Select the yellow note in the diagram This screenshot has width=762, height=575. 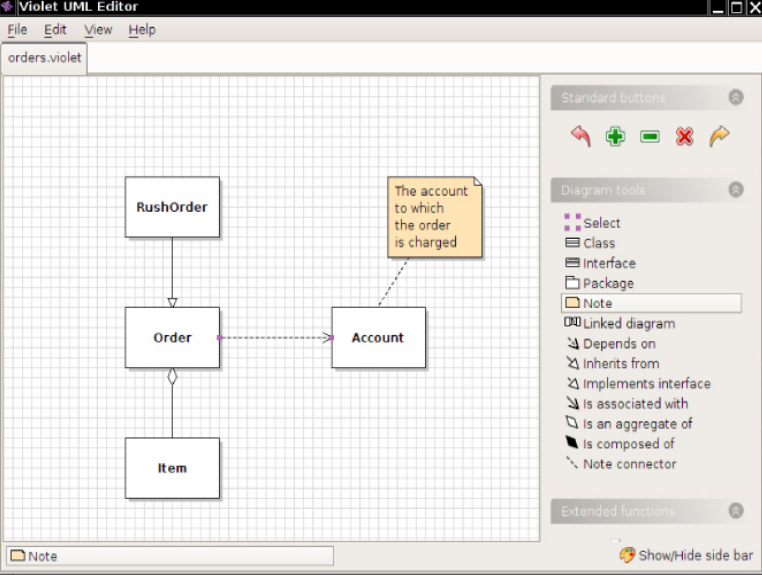point(435,217)
